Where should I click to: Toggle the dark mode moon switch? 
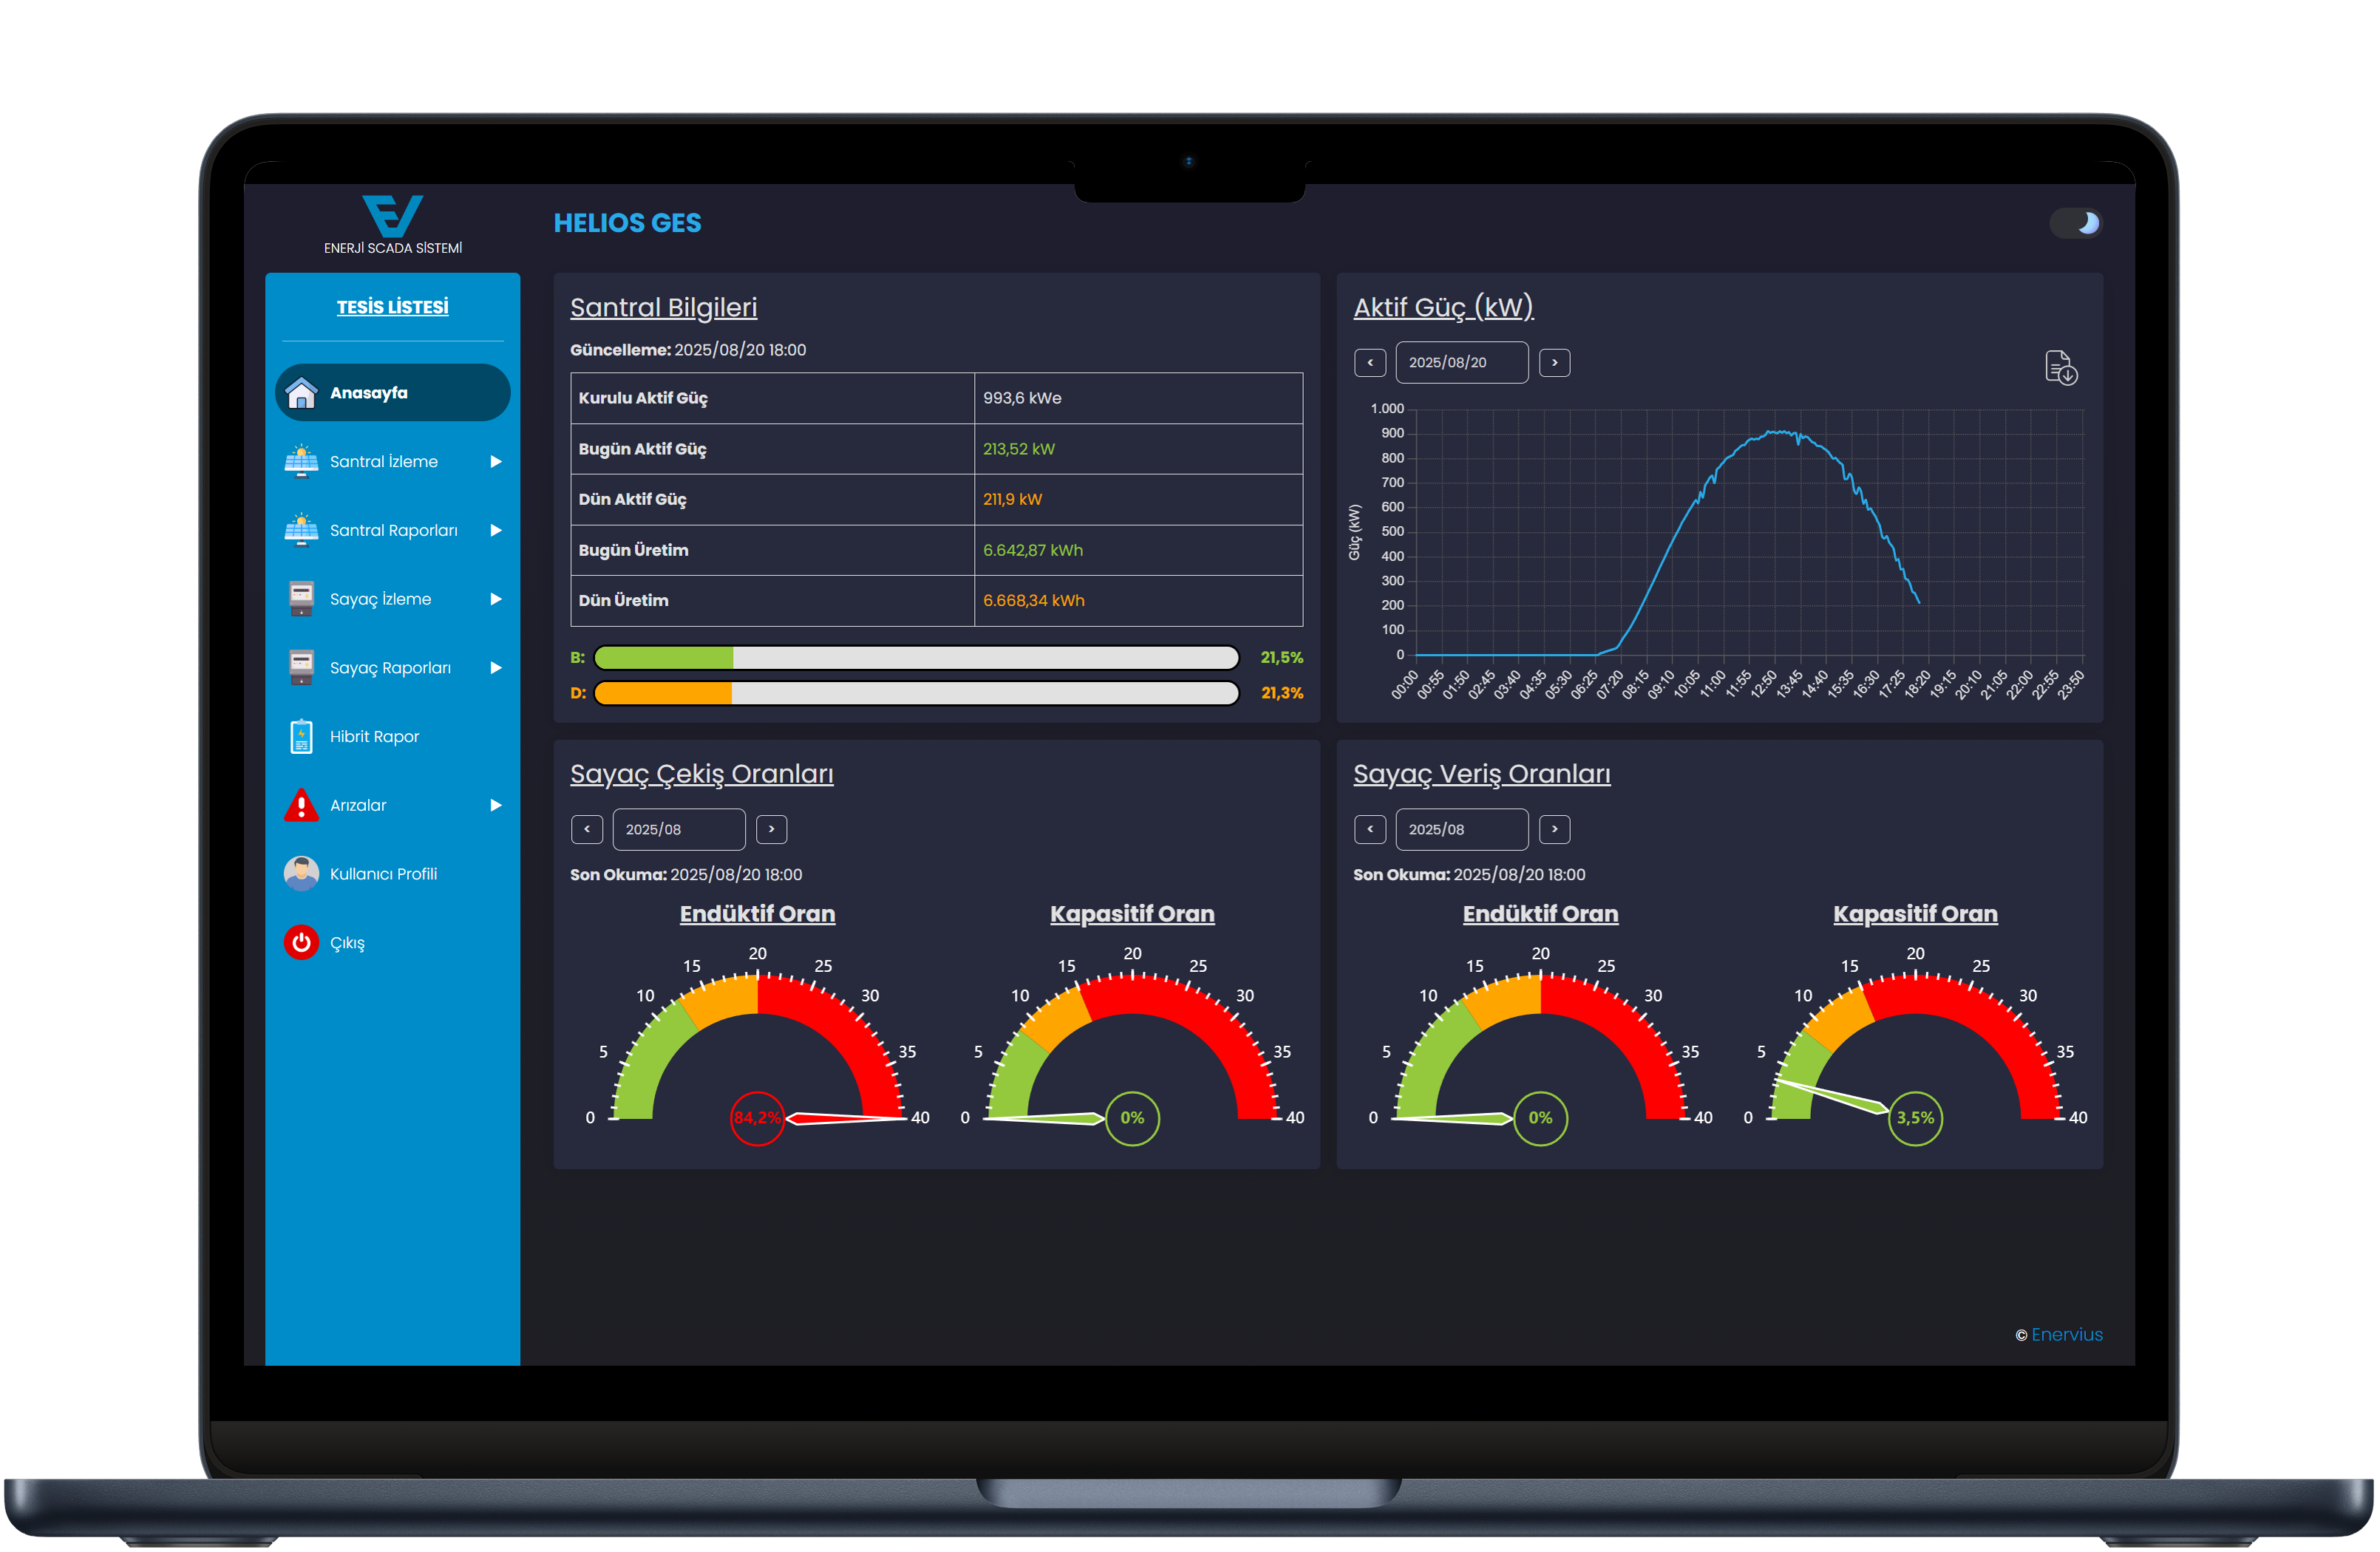(2076, 223)
